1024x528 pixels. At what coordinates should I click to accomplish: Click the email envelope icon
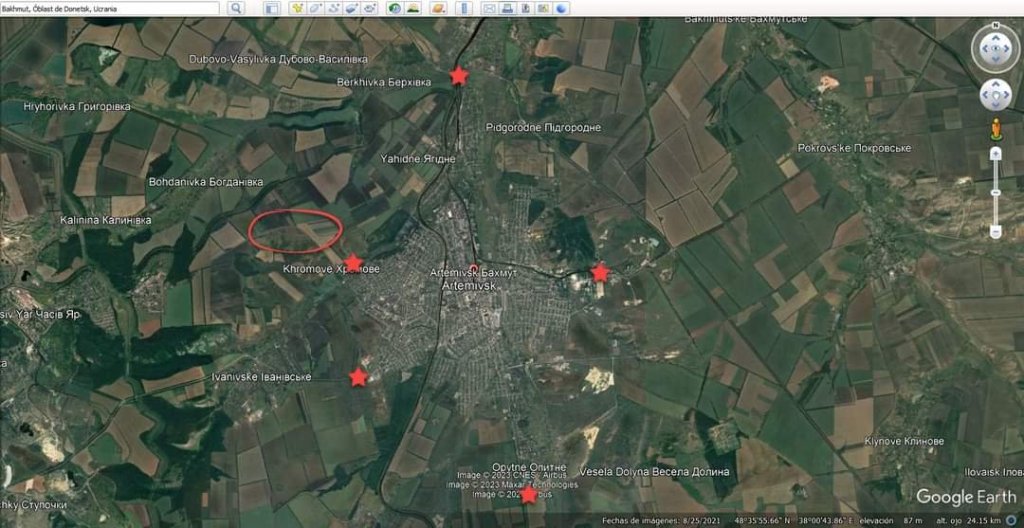tap(489, 8)
